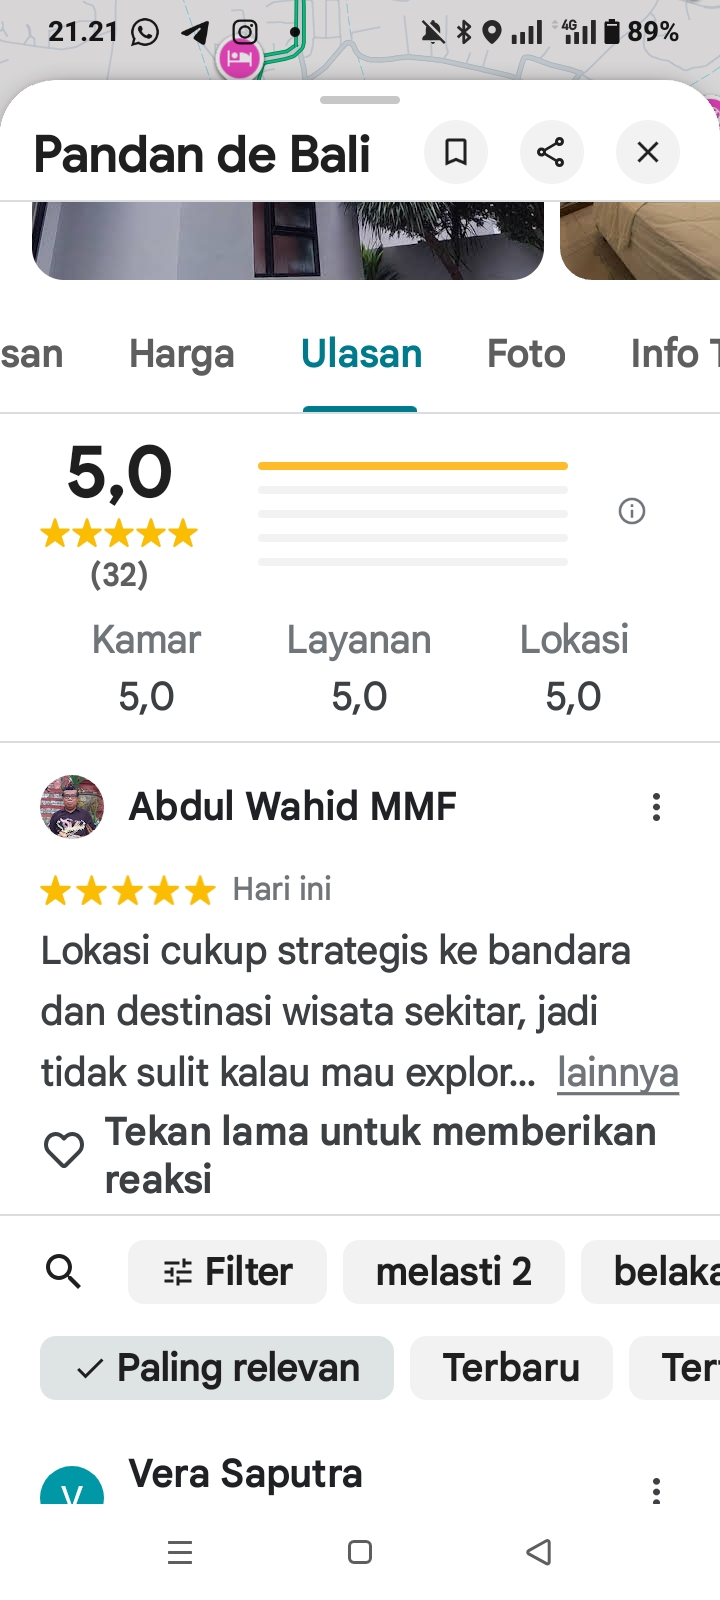Open the options menu for Vera Saputra's review
Screen dimensions: 720x1600
pyautogui.click(x=656, y=1491)
